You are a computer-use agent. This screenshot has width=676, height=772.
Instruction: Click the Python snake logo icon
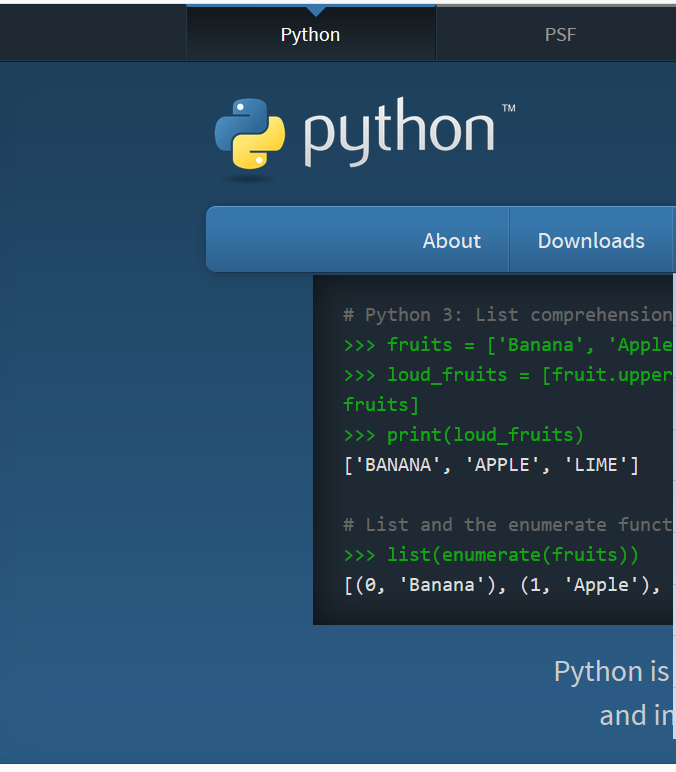coord(250,133)
